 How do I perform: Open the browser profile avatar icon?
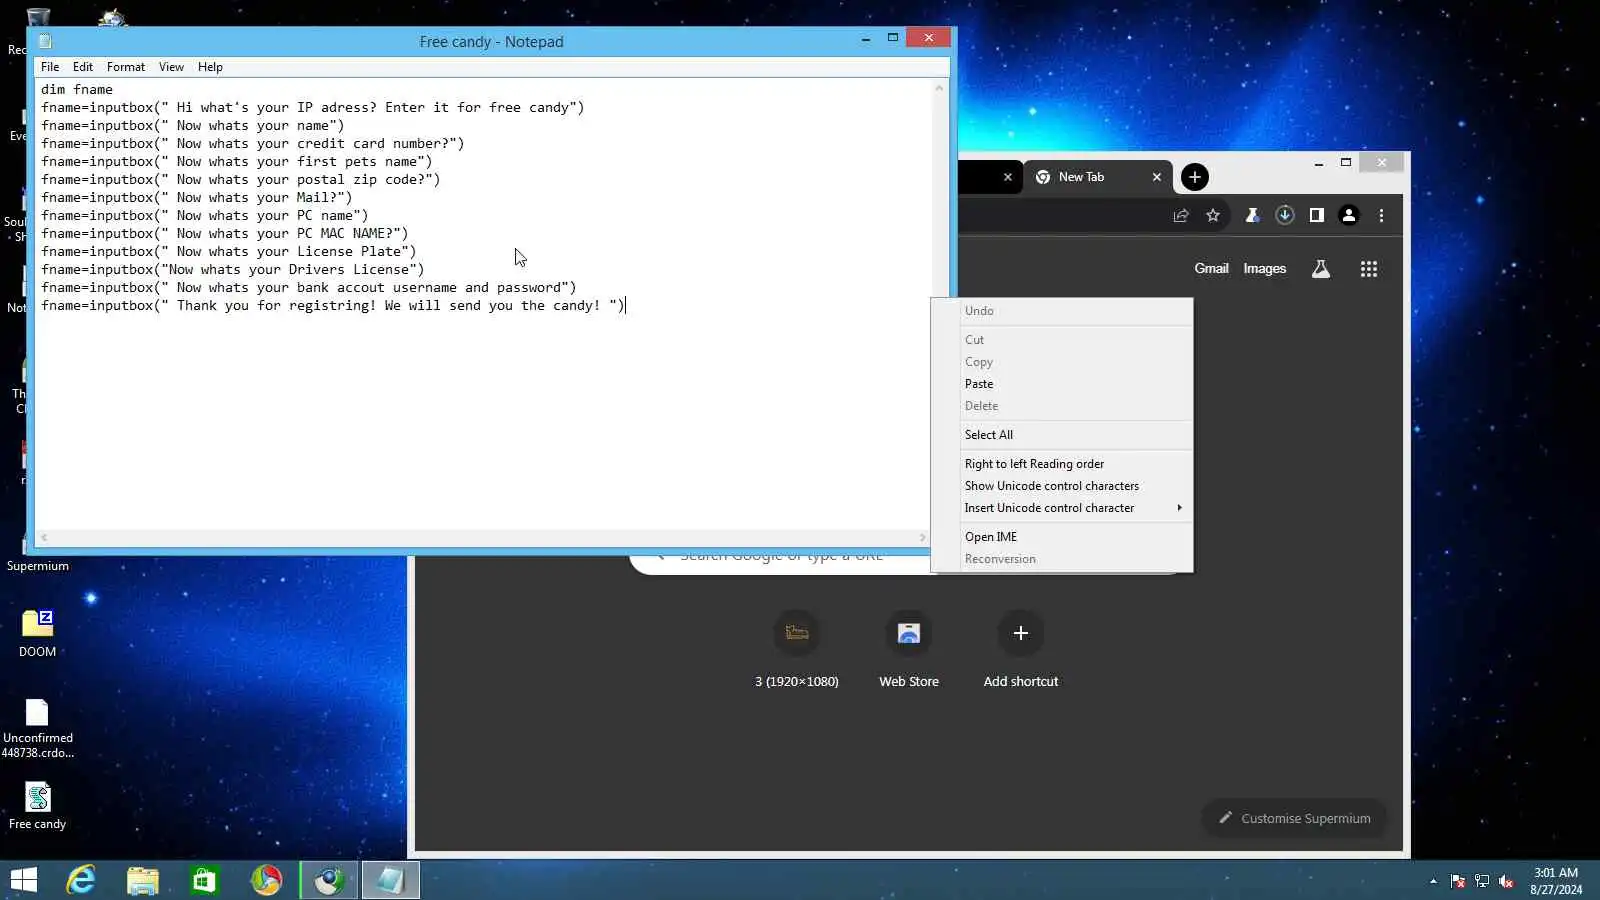1349,215
